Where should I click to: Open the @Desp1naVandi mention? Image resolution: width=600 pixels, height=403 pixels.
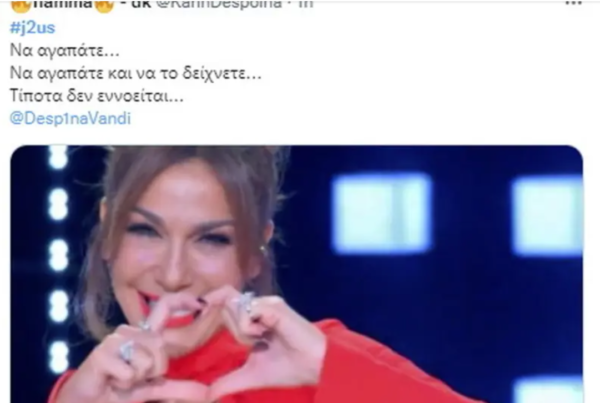tap(70, 118)
